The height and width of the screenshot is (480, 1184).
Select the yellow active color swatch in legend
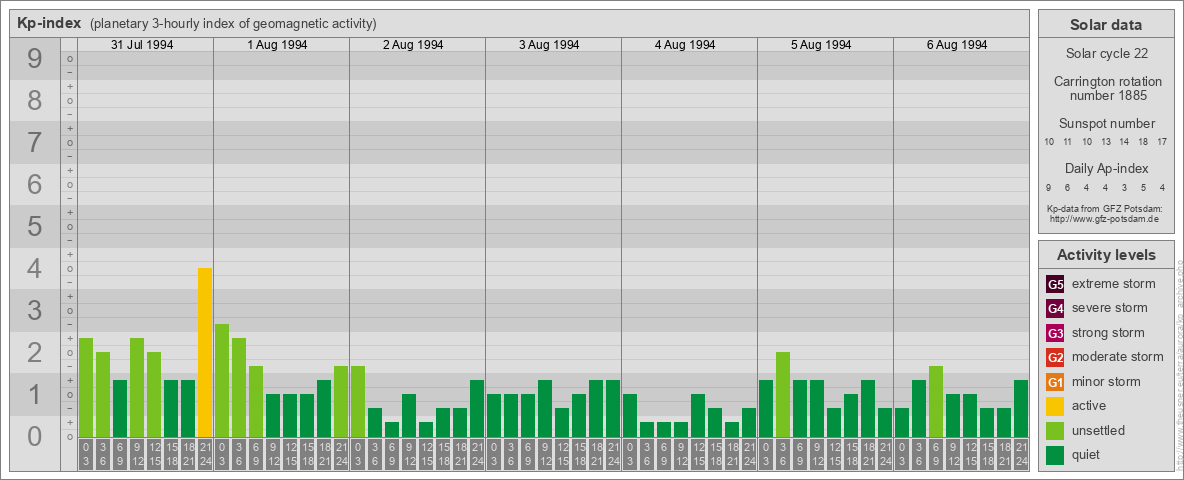pyautogui.click(x=1055, y=406)
